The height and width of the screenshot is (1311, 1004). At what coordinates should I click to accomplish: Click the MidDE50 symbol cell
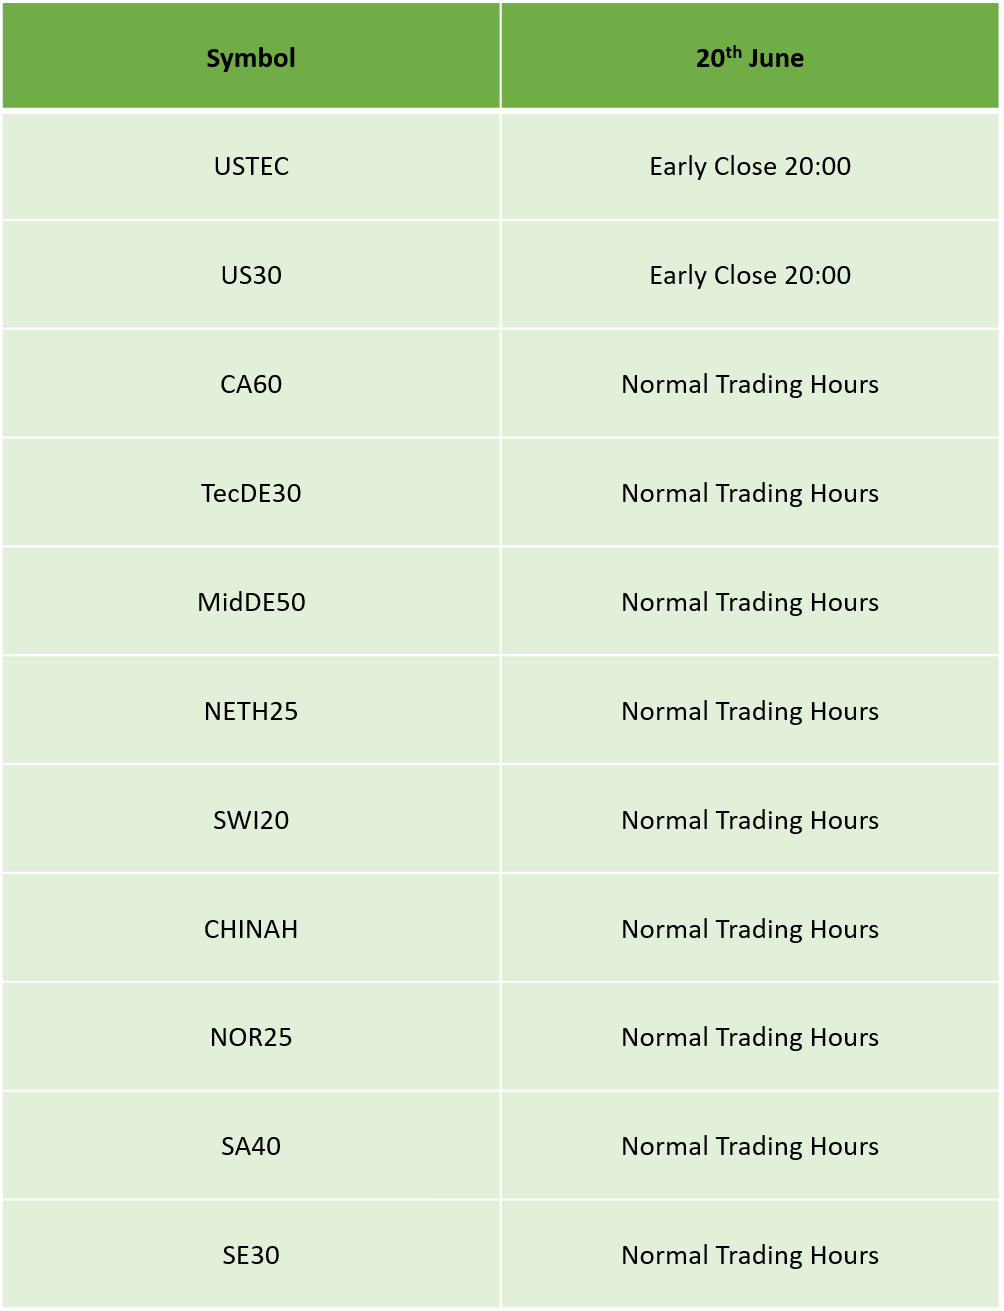251,602
